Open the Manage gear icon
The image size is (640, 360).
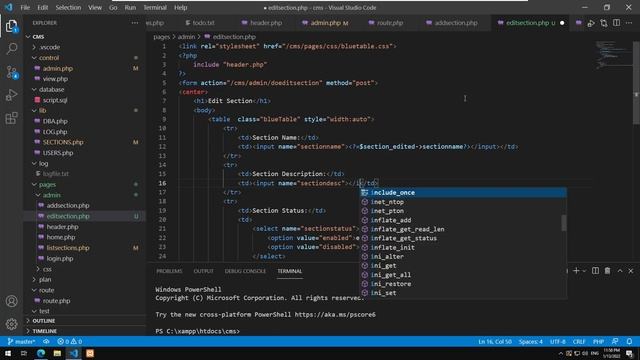coord(11,324)
